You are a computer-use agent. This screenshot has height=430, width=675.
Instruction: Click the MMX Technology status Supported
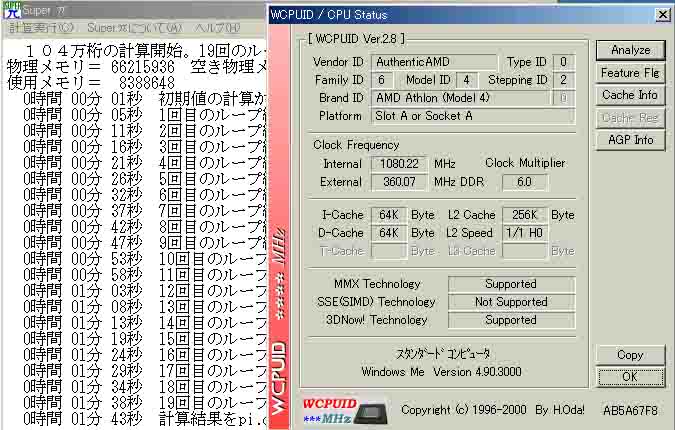click(x=511, y=284)
